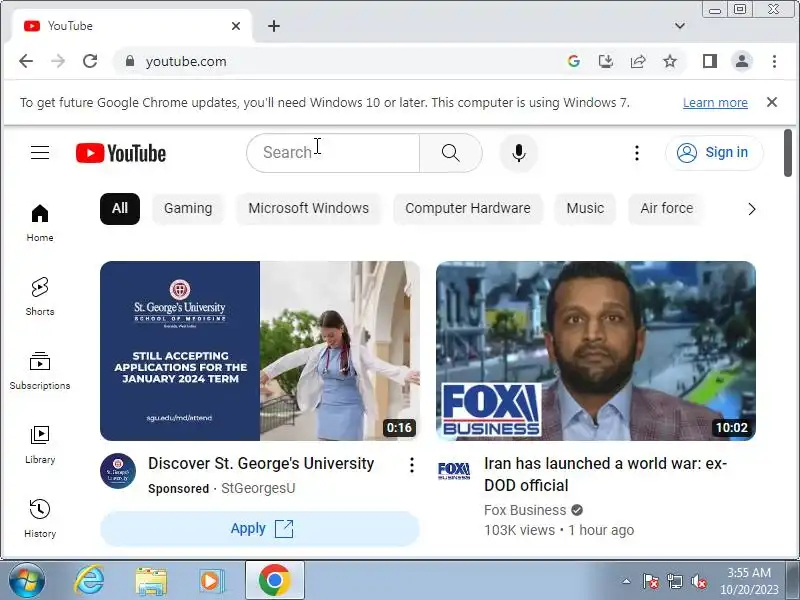Open Windows Media Player from taskbar
Image resolution: width=800 pixels, height=600 pixels.
[x=210, y=581]
